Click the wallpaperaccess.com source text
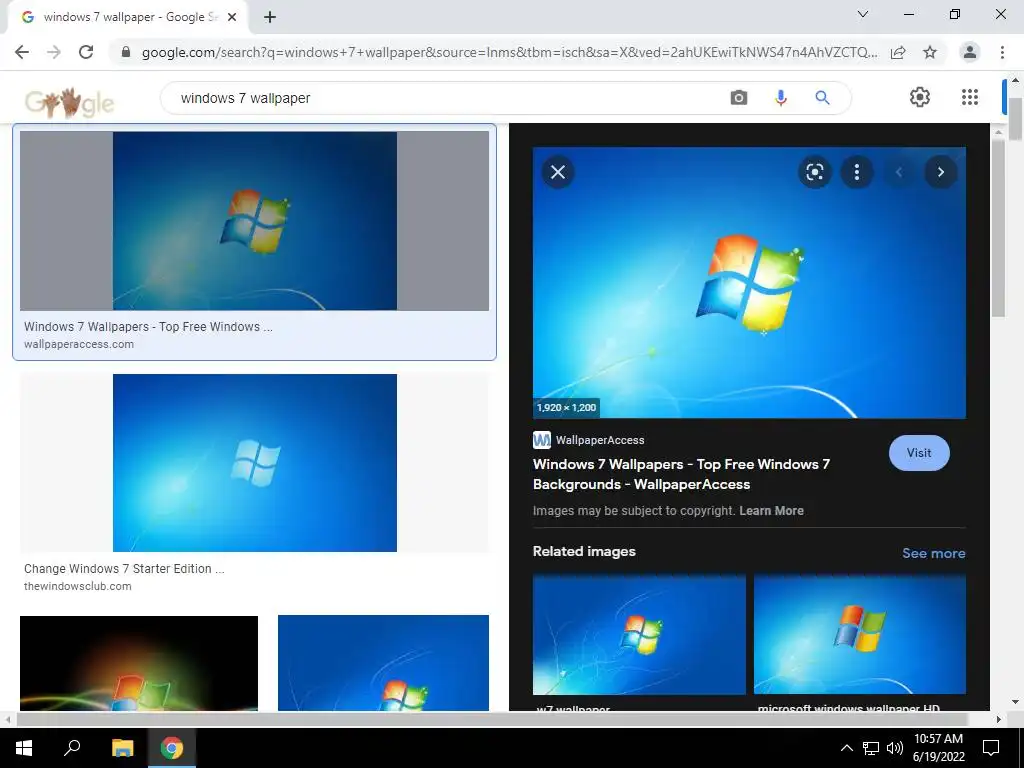 [79, 344]
